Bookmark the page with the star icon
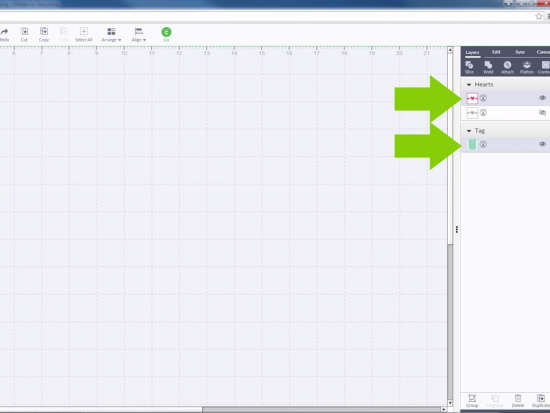 click(539, 16)
